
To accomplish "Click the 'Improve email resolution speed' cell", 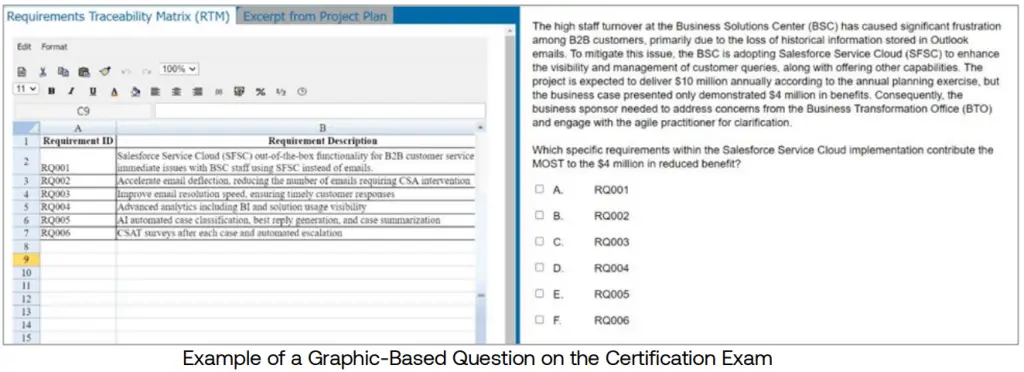I will [296, 194].
